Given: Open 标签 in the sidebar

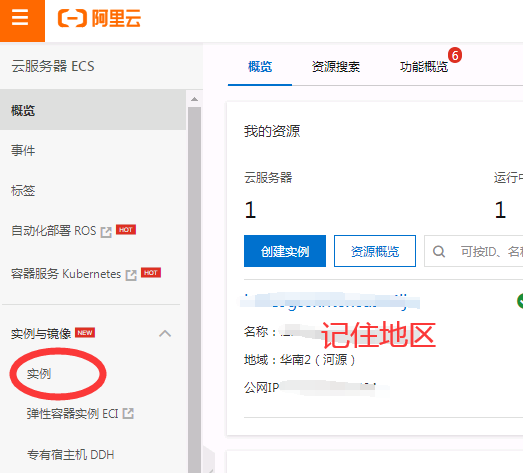Looking at the screenshot, I should (x=23, y=190).
